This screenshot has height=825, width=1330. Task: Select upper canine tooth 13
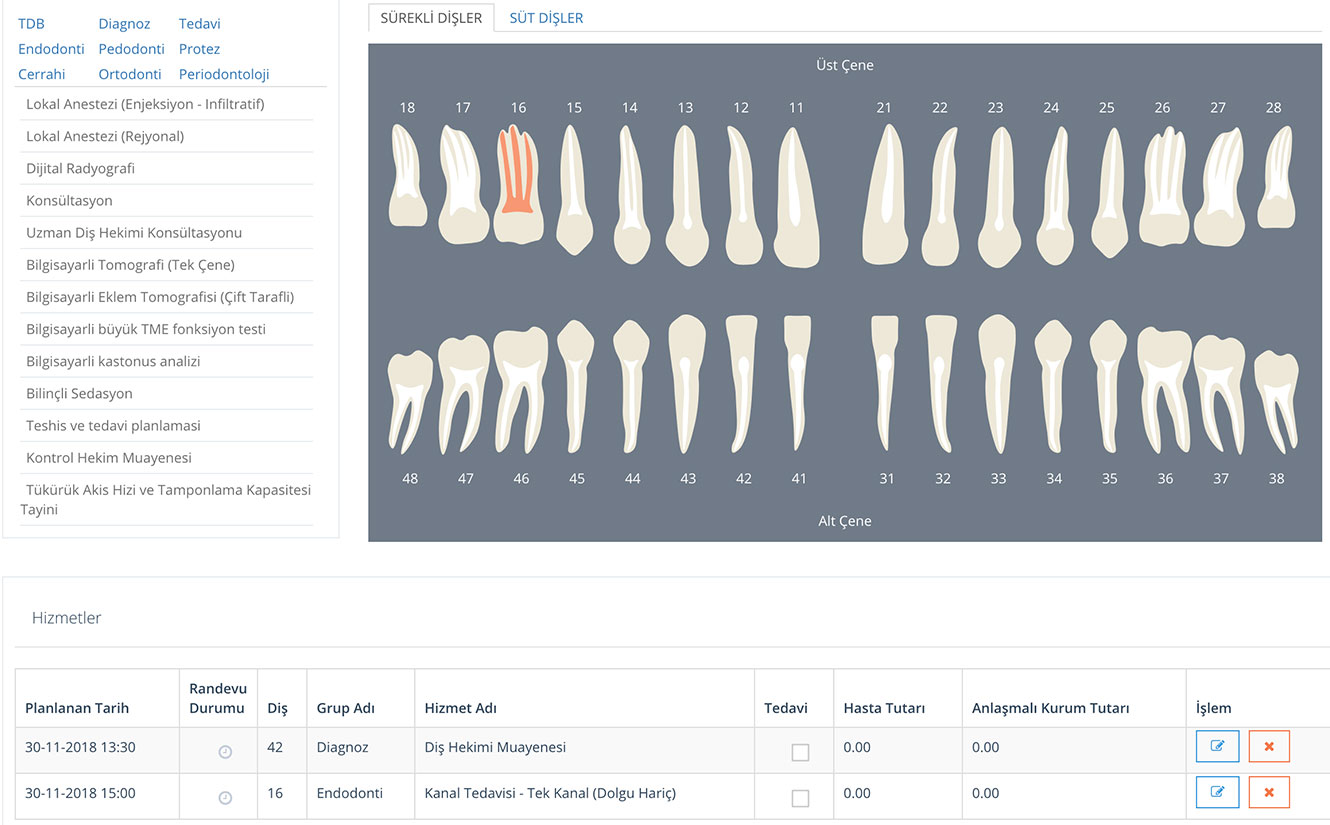coord(686,195)
